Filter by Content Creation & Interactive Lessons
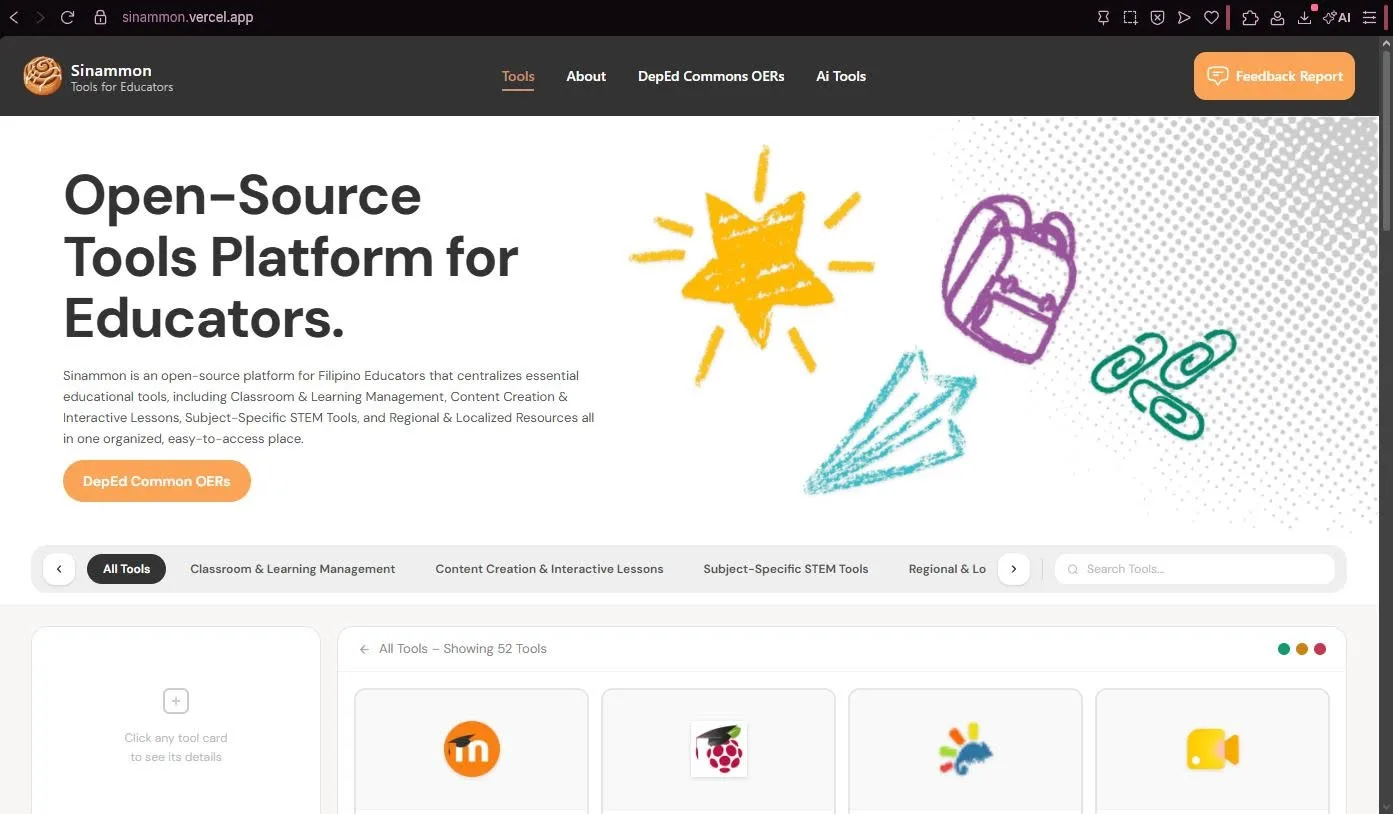 pos(549,569)
